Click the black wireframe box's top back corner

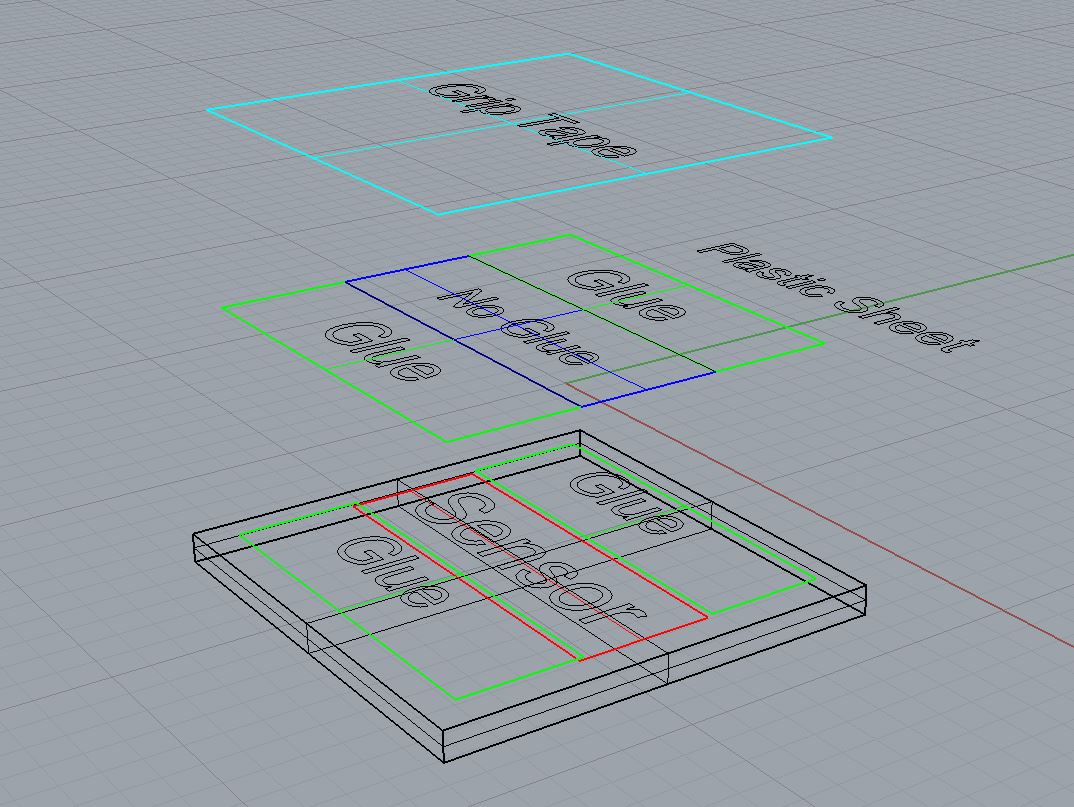580,432
